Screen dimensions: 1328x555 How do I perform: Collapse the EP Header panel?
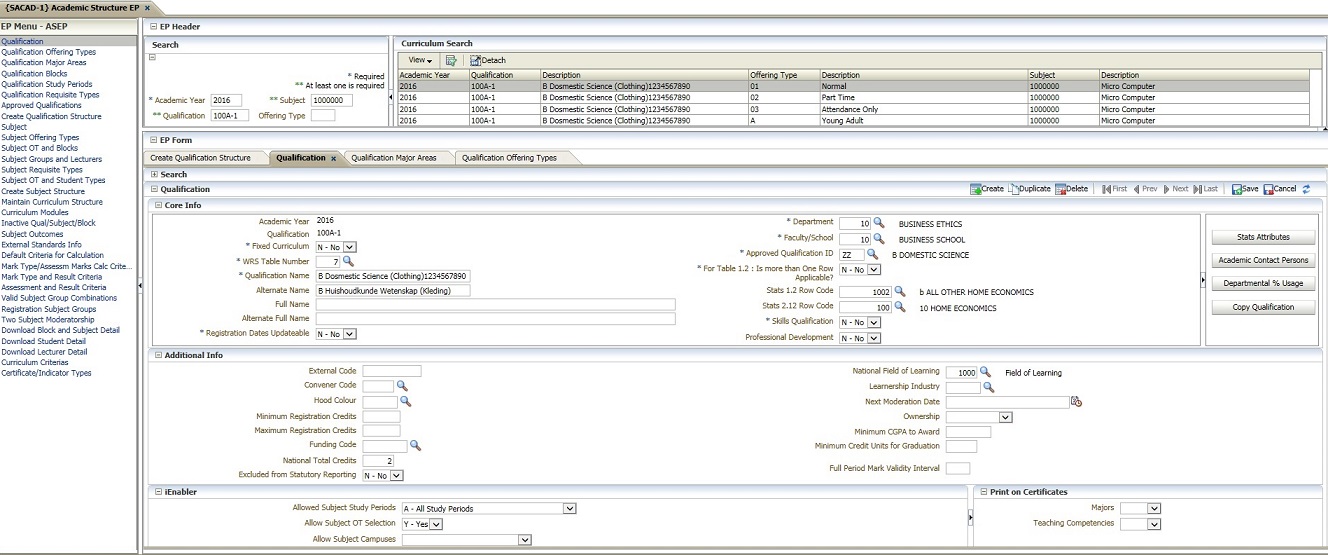(x=152, y=26)
